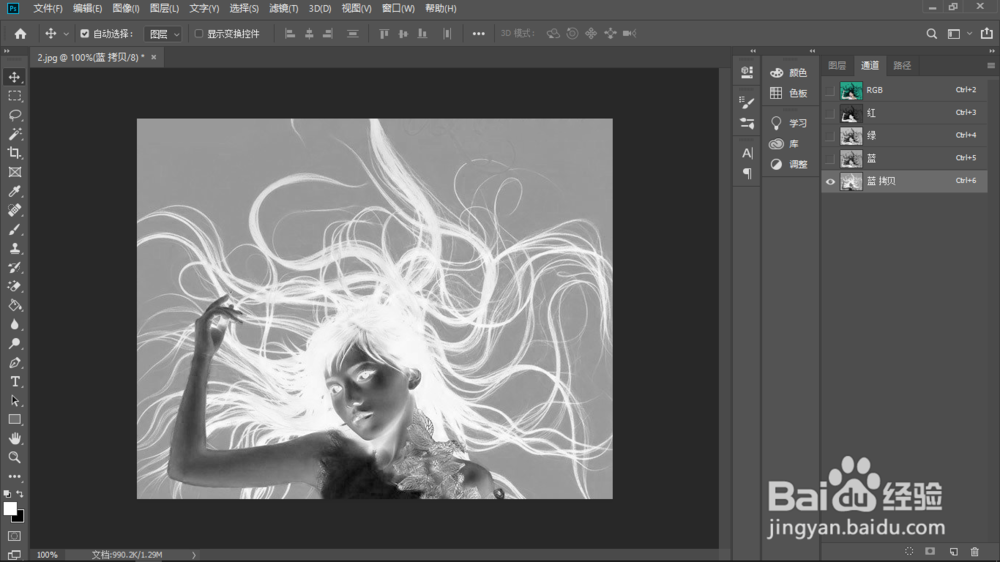The image size is (1000, 562).
Task: Reset default foreground and background colors
Action: tap(7, 494)
